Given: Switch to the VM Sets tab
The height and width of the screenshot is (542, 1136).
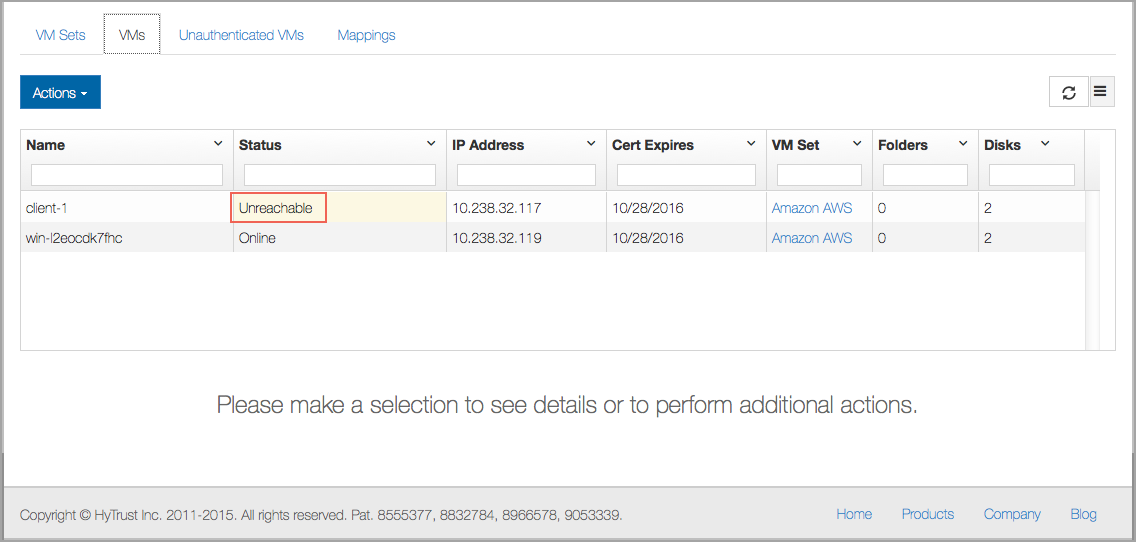Looking at the screenshot, I should point(60,35).
